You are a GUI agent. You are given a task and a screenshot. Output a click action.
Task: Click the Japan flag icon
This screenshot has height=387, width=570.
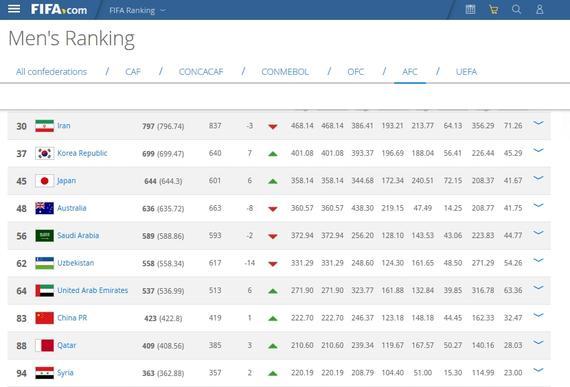pyautogui.click(x=45, y=181)
